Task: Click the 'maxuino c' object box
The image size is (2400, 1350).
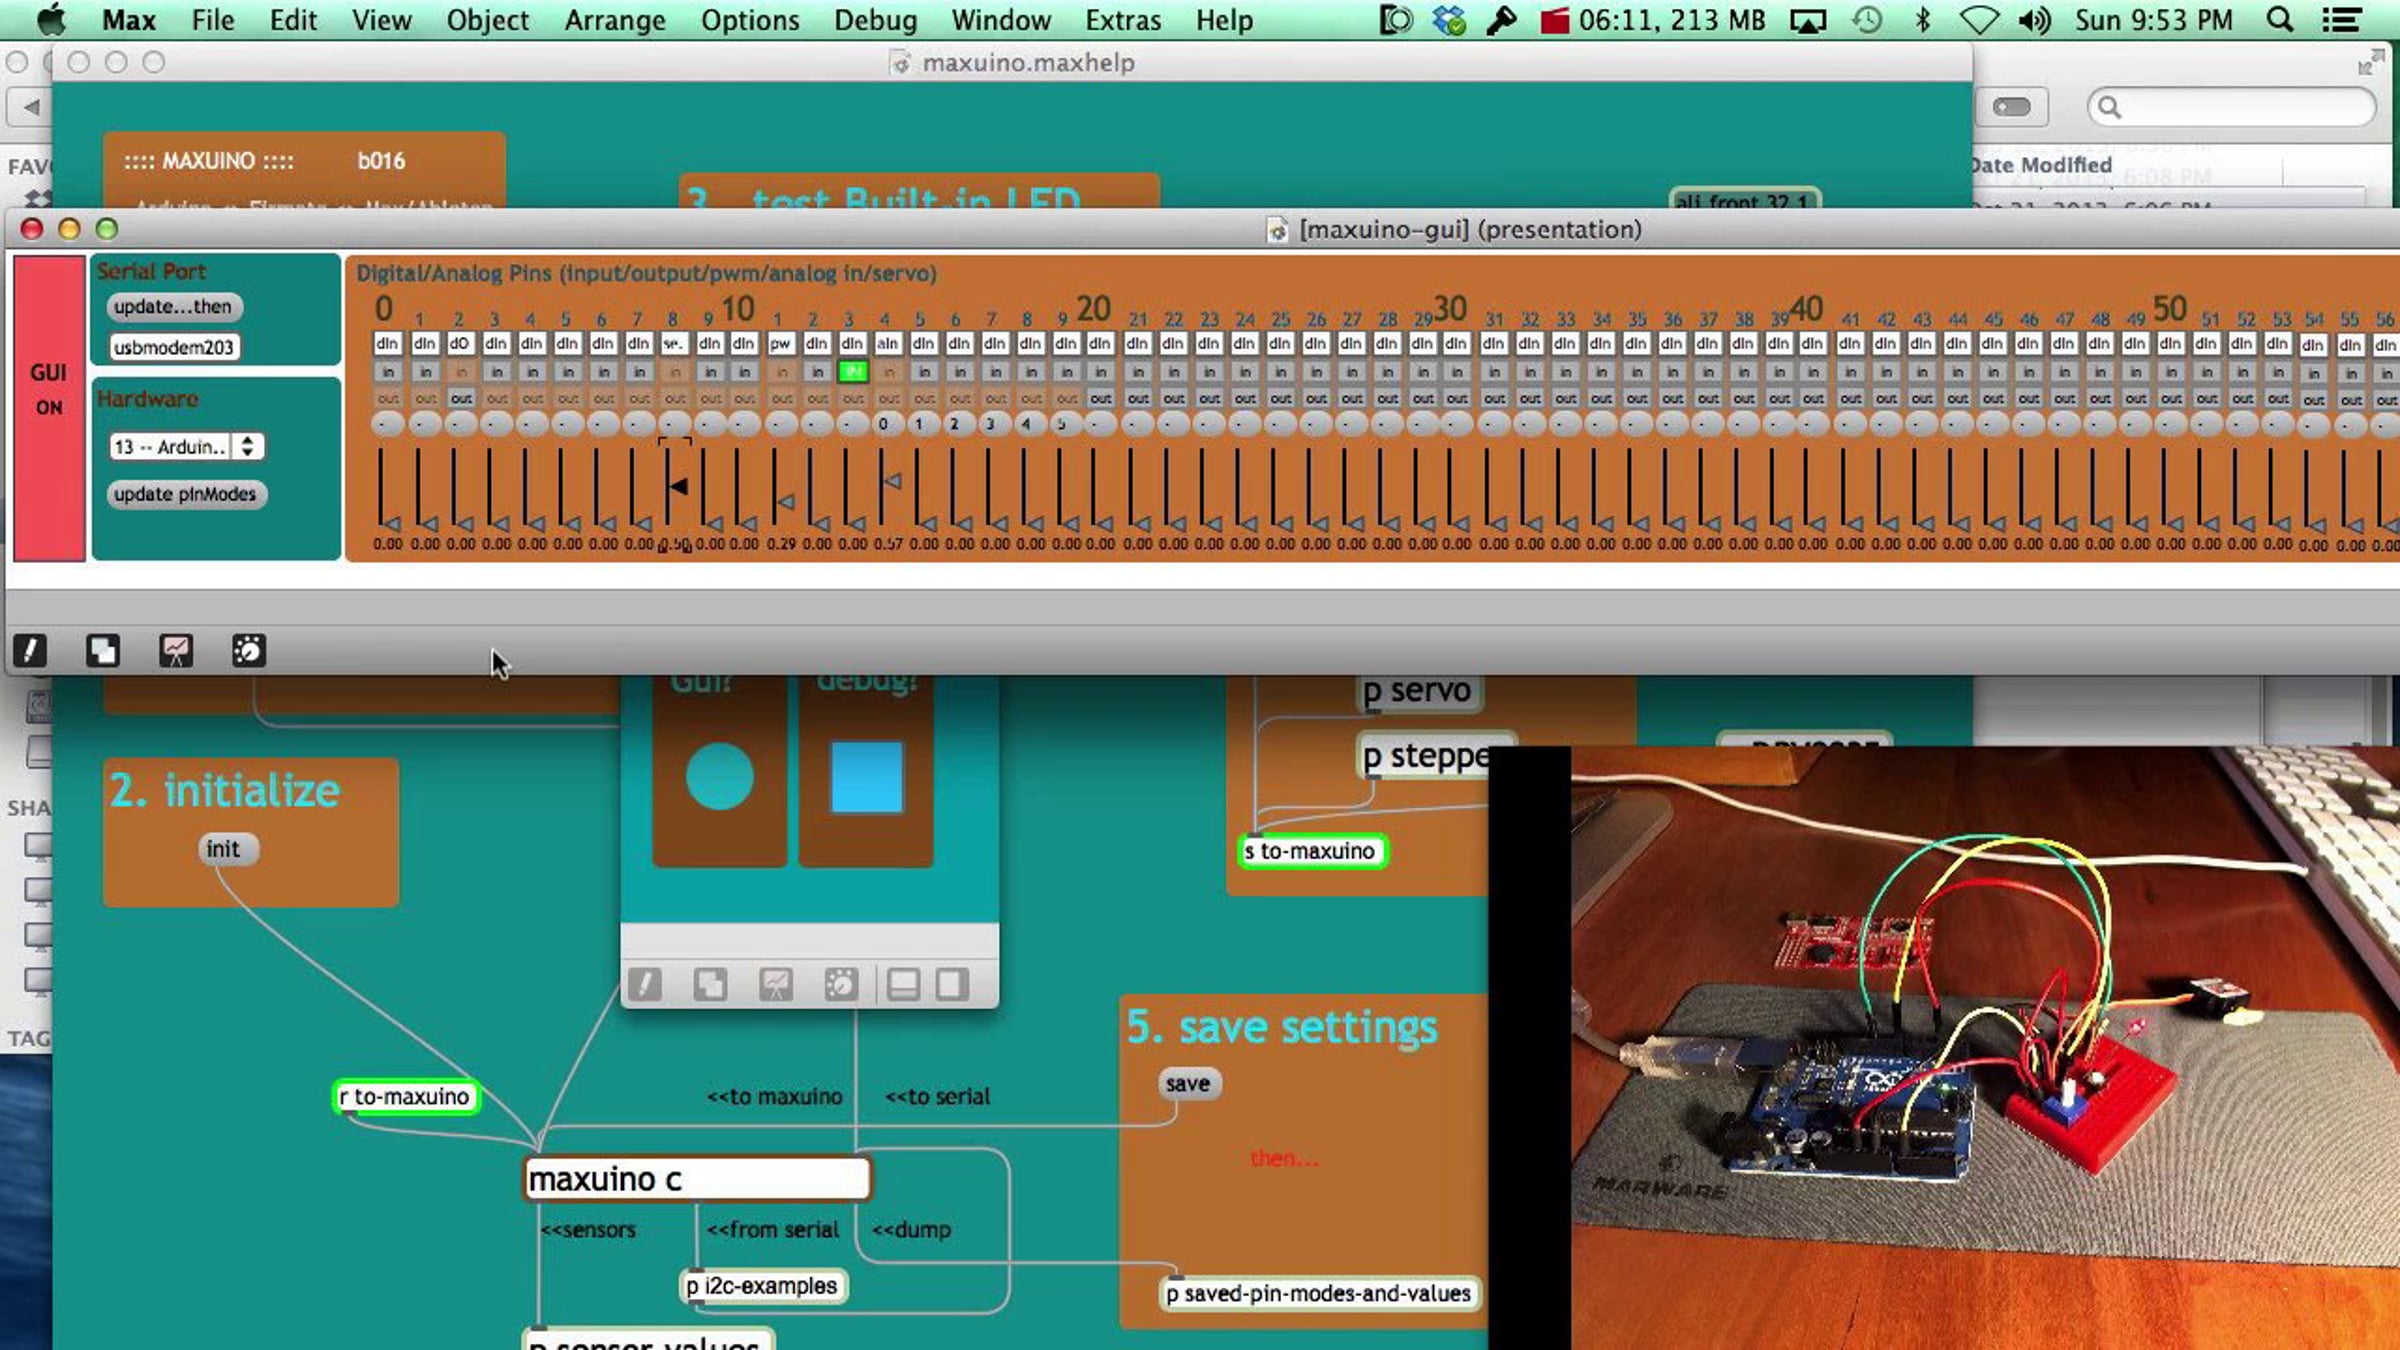Action: 697,1179
